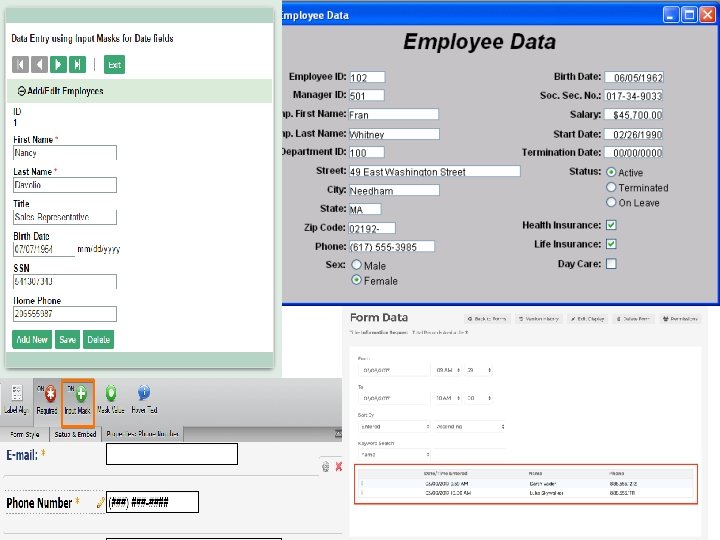The height and width of the screenshot is (540, 720).
Task: Click the Edit Display button
Action: (x=587, y=319)
